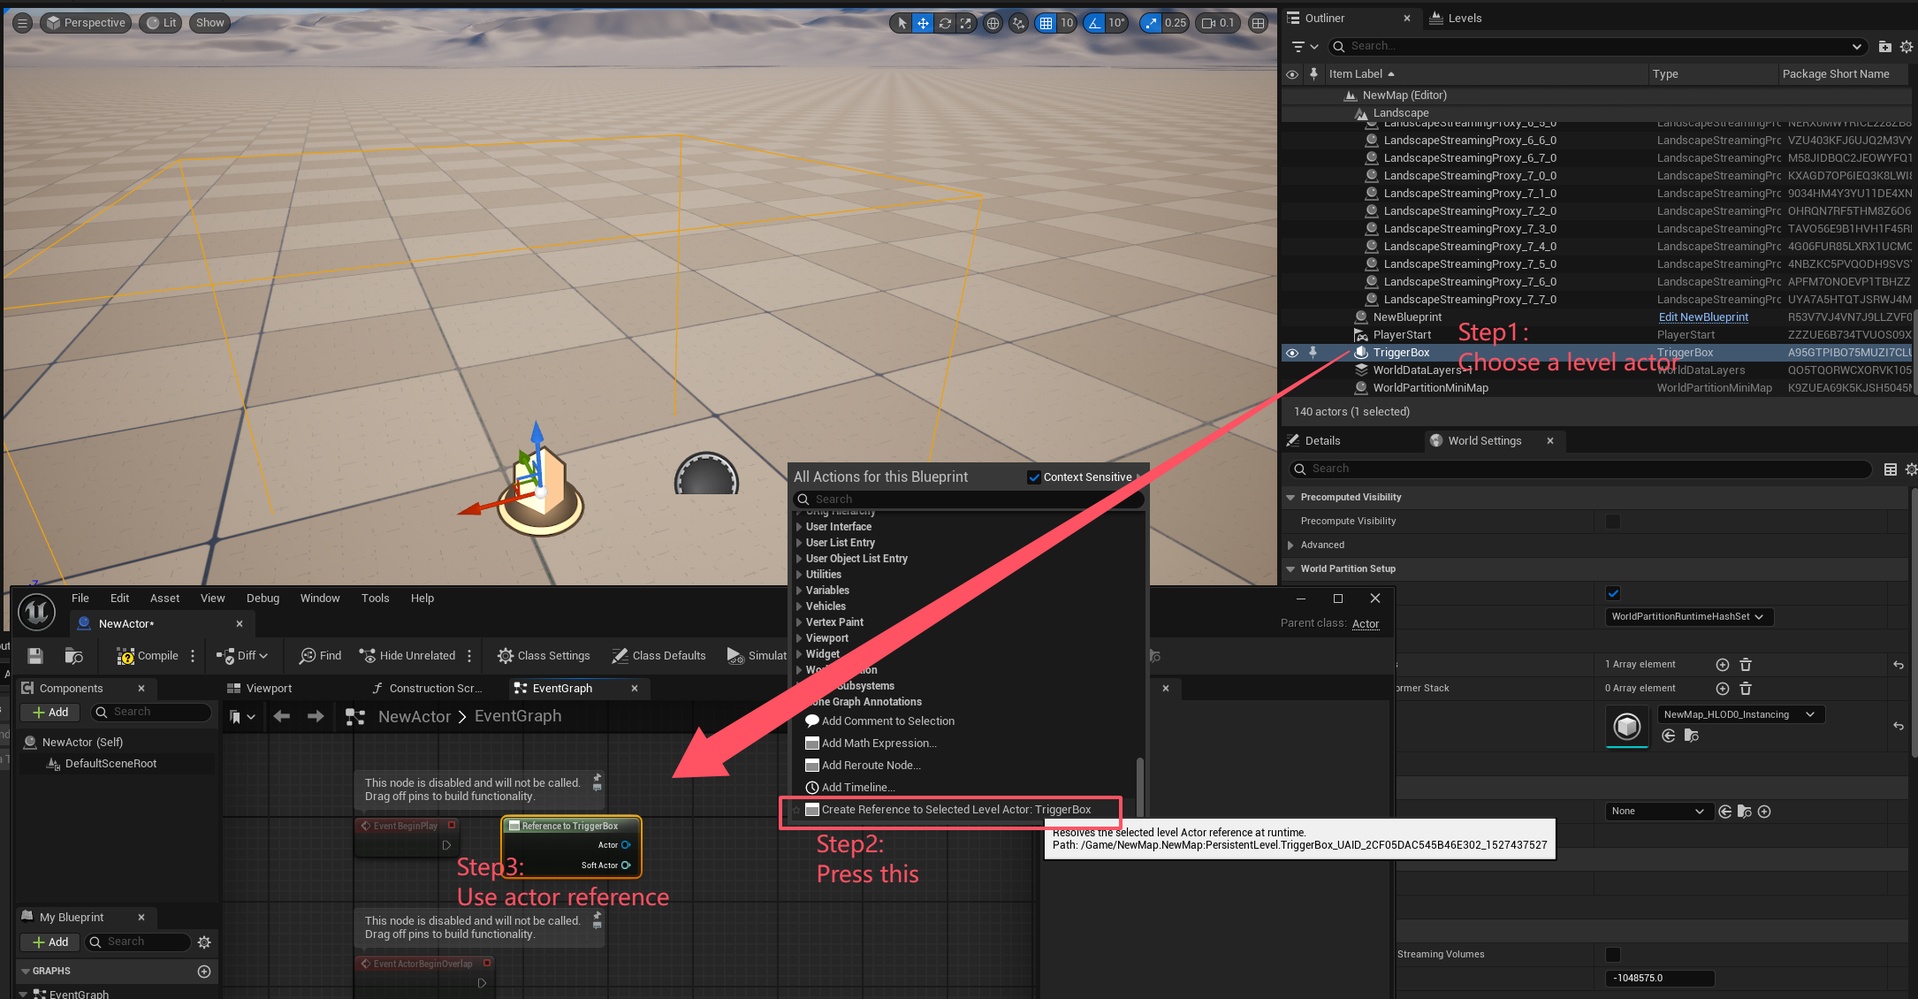1918x999 pixels.
Task: Toggle world/local coordinate system globe icon
Action: (x=993, y=23)
